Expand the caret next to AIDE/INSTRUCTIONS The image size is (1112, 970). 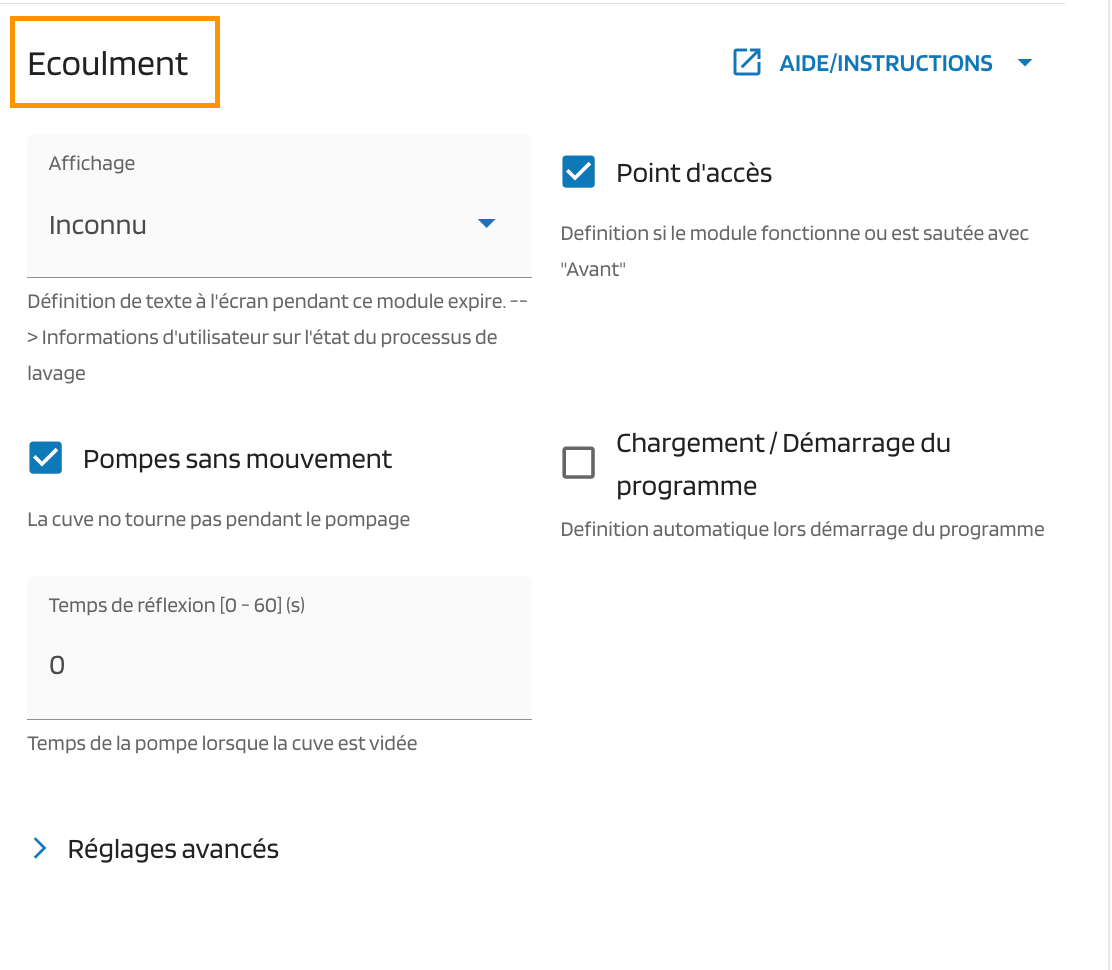(x=1024, y=63)
